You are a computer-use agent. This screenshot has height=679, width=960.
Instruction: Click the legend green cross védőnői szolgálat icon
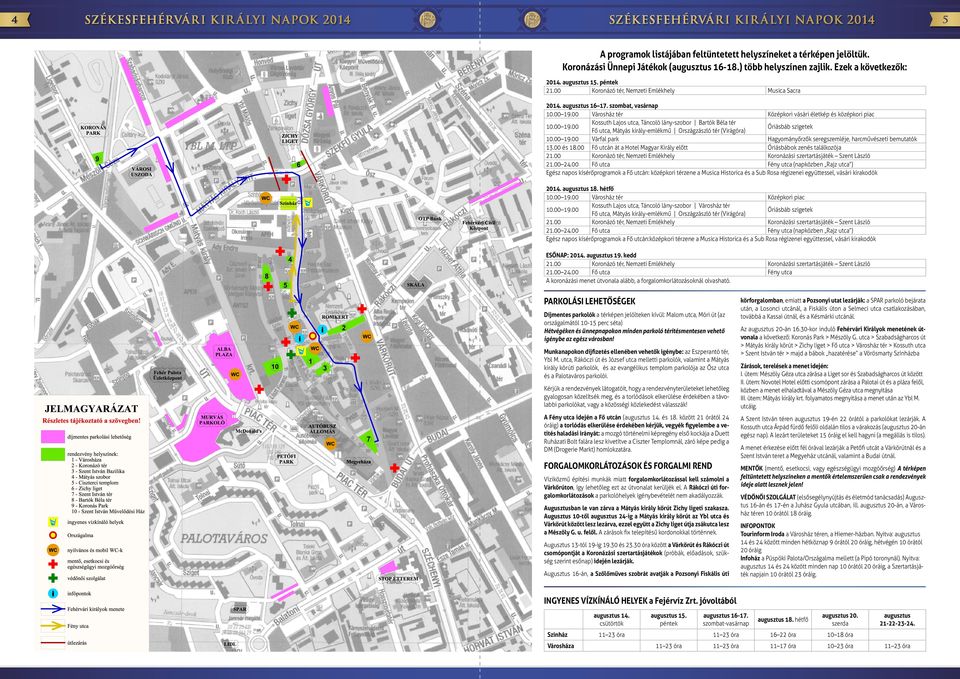[x=53, y=578]
